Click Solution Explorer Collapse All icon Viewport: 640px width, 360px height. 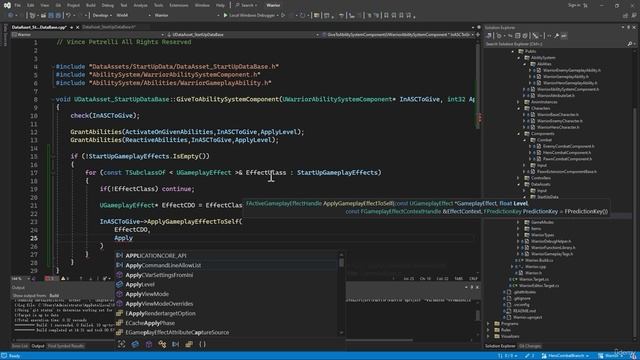pyautogui.click(x=518, y=36)
